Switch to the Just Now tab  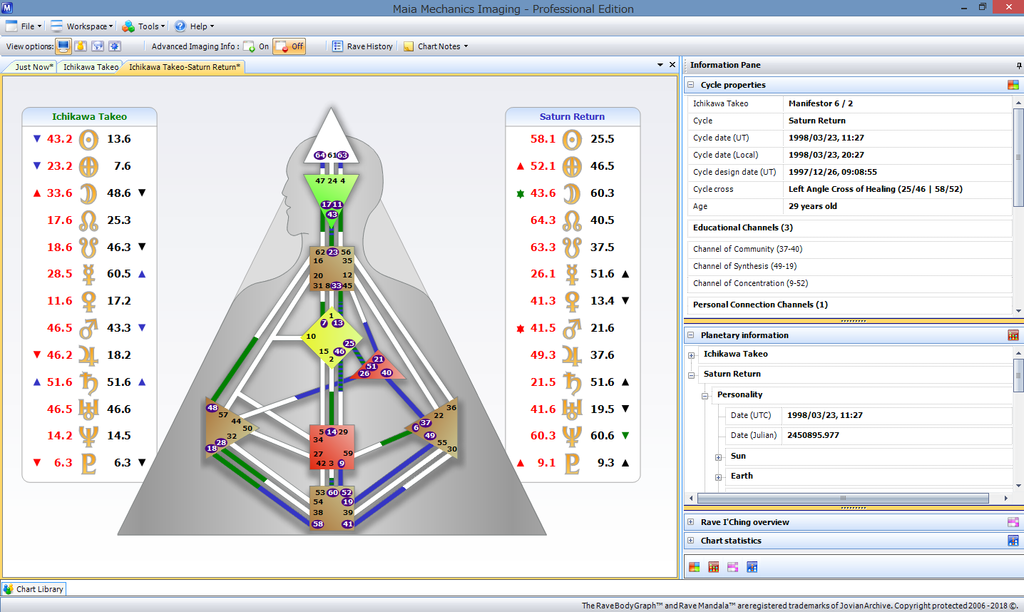click(x=33, y=67)
